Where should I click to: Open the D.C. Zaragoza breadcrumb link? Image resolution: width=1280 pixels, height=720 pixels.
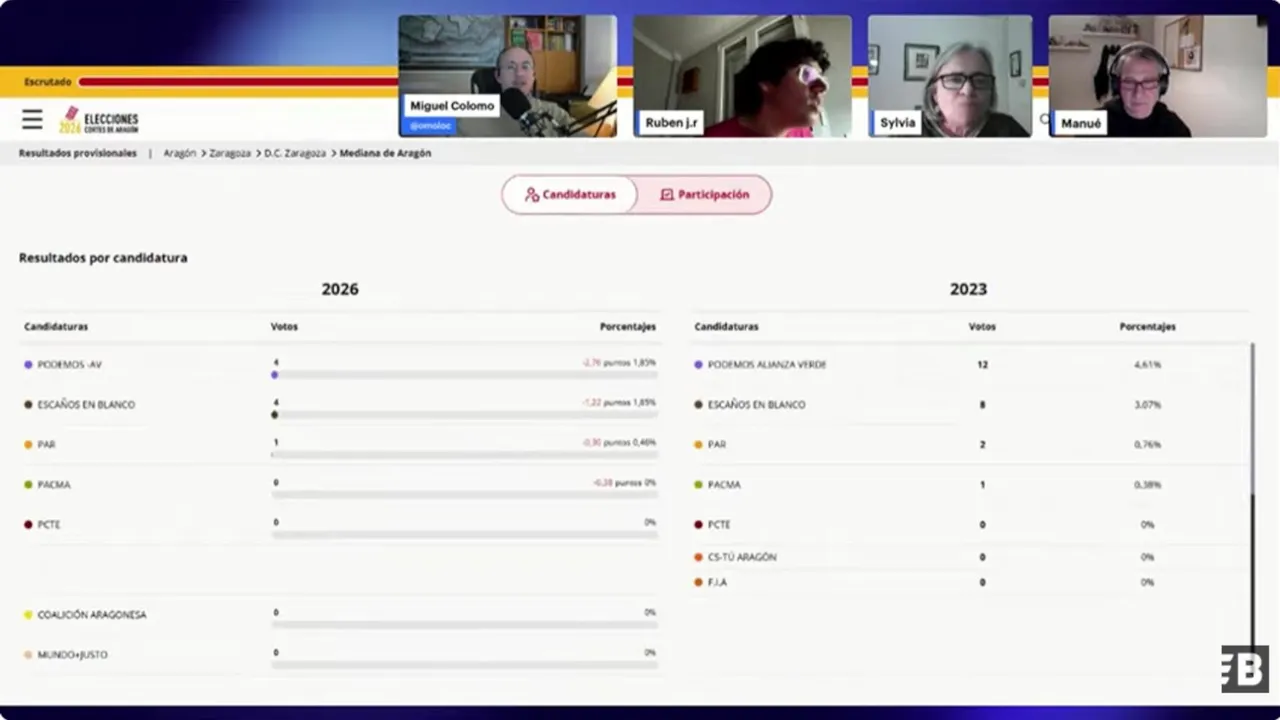tap(295, 153)
